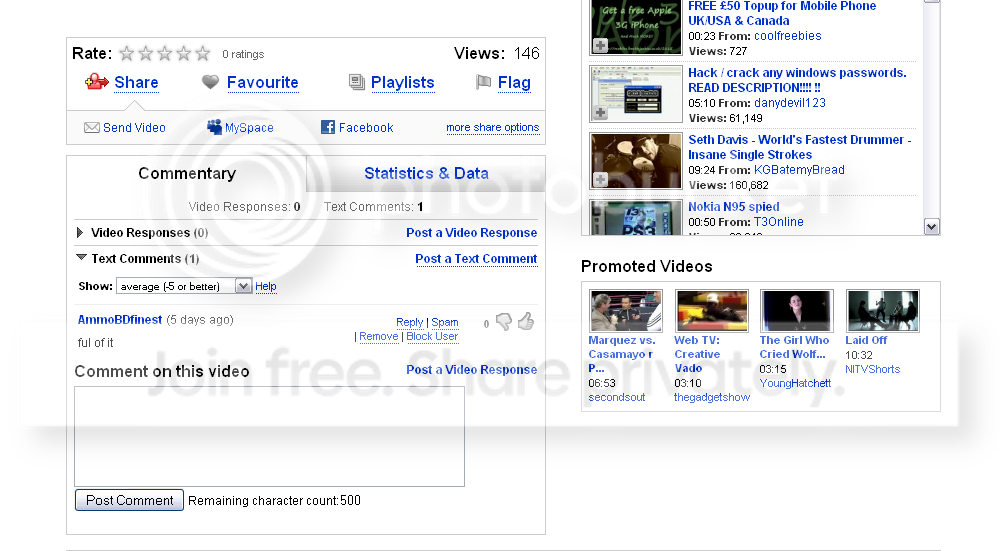Collapse the Text Comments section
1007x551 pixels.
(81, 258)
